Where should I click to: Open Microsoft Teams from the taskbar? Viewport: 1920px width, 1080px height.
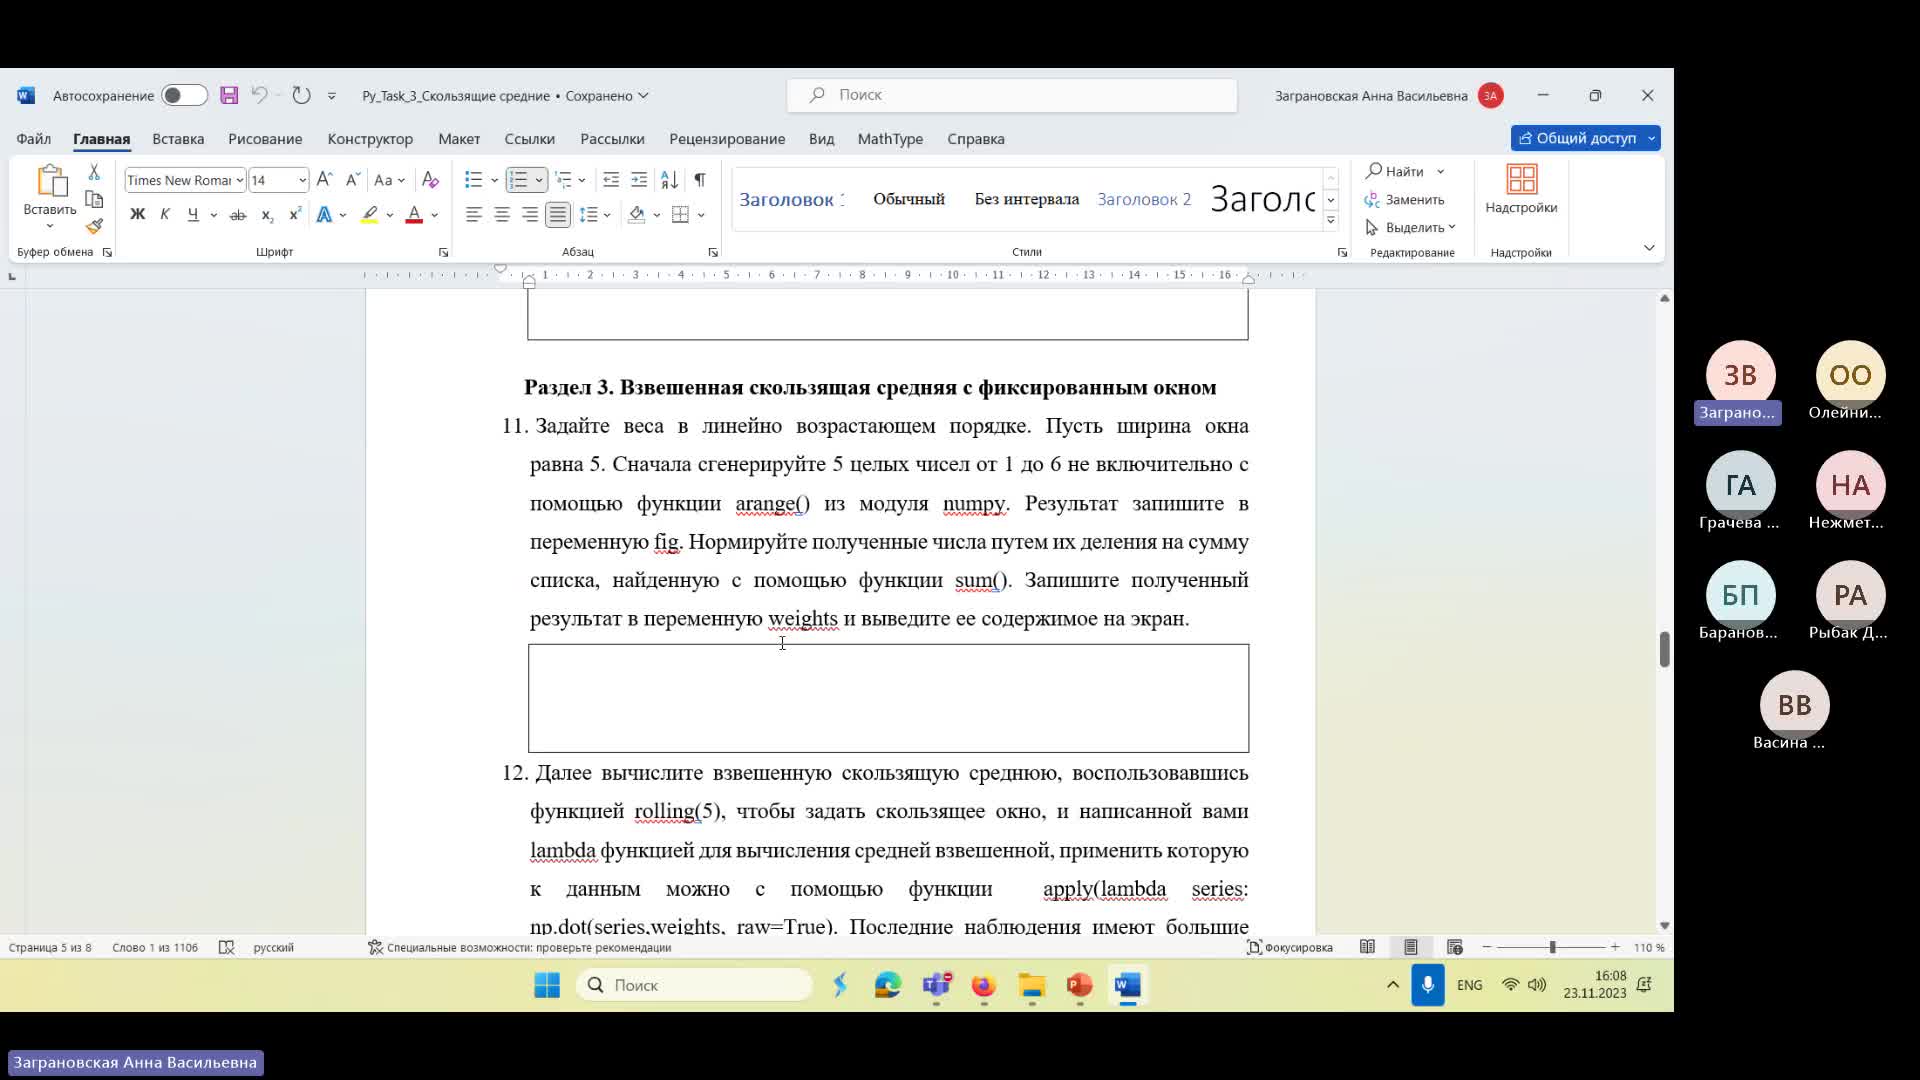coord(936,985)
